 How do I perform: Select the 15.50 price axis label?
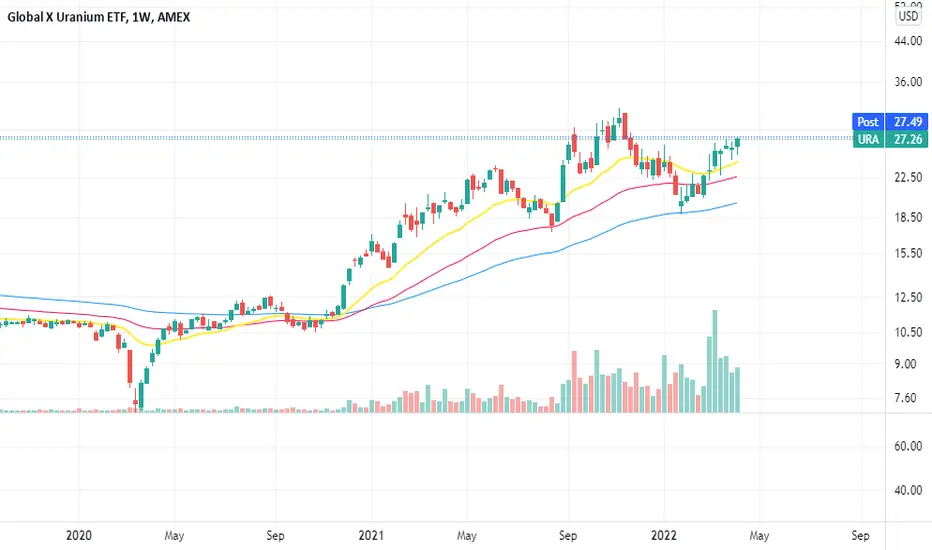pos(908,253)
